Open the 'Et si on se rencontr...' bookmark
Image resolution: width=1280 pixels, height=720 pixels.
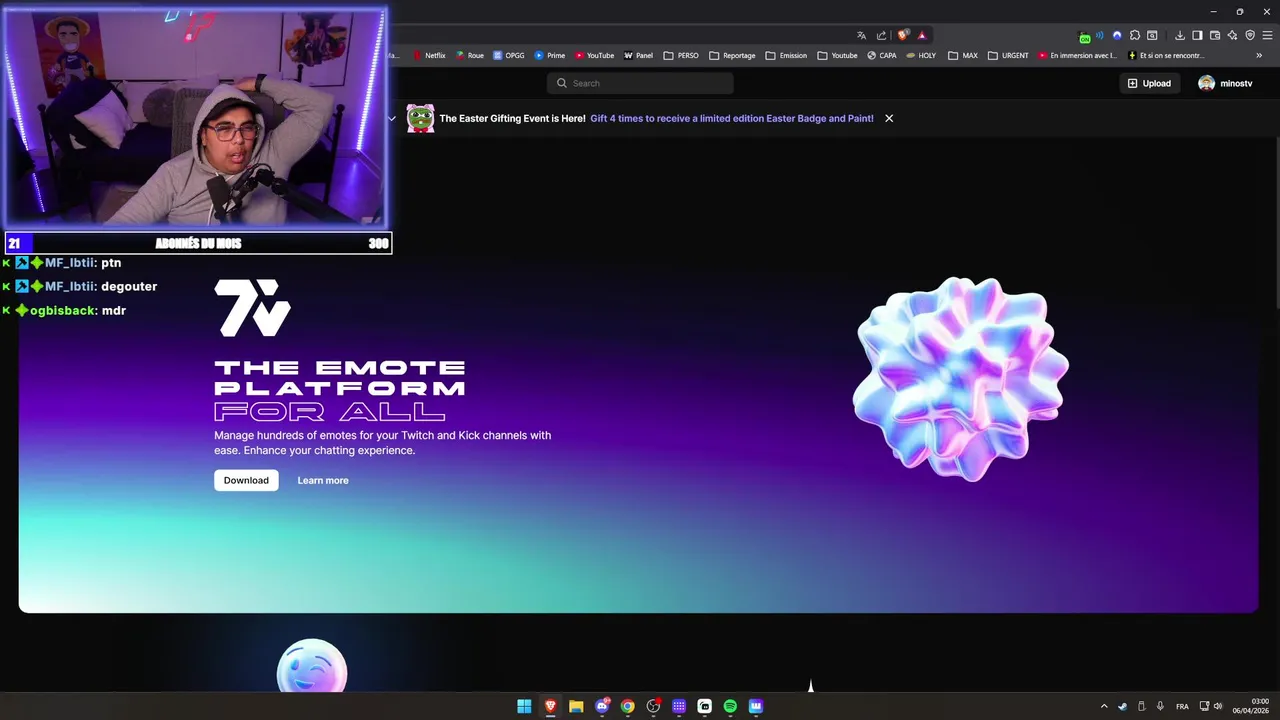(1166, 55)
